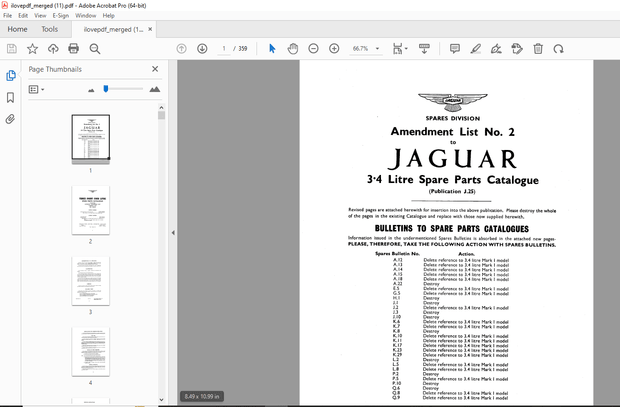Image resolution: width=620 pixels, height=407 pixels.
Task: Click the thumbnails panel scroll-down arrow
Action: (x=161, y=400)
